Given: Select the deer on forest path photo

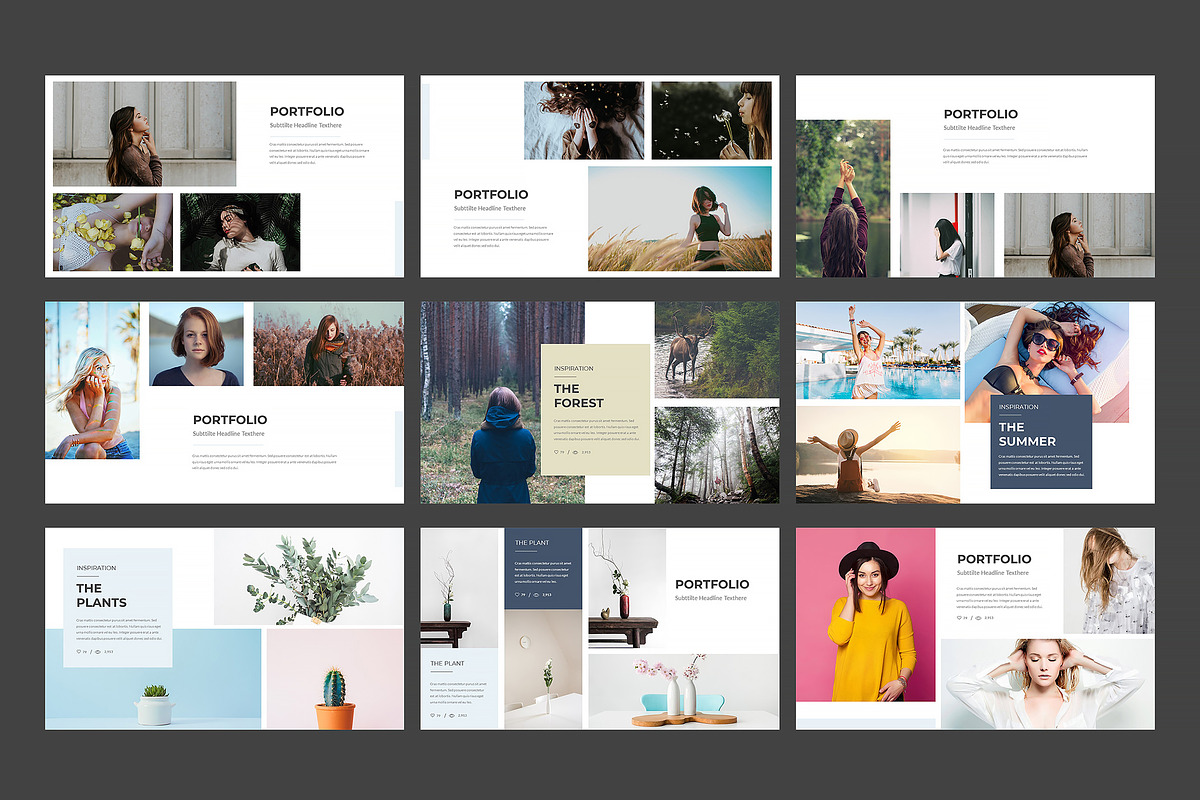Looking at the screenshot, I should point(717,350).
